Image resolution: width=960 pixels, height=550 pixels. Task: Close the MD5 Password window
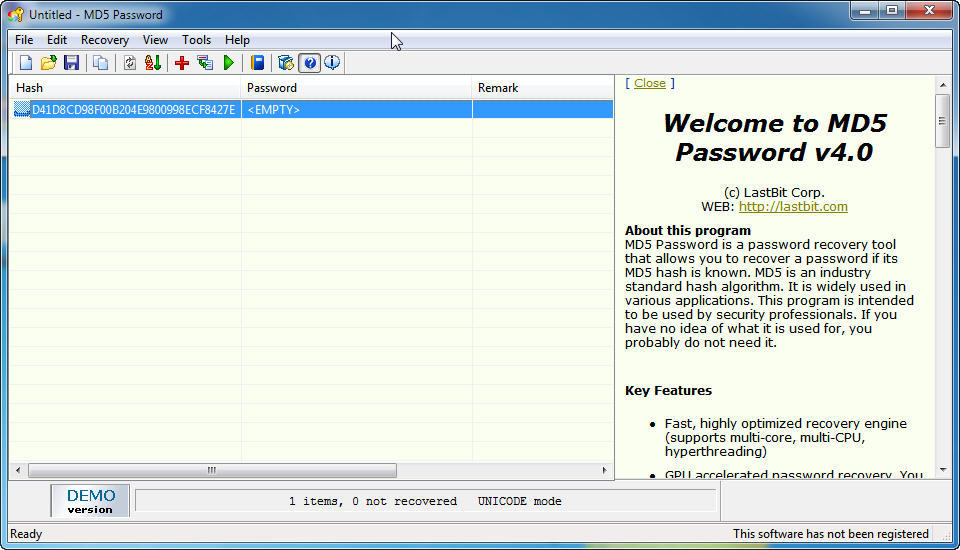[929, 10]
